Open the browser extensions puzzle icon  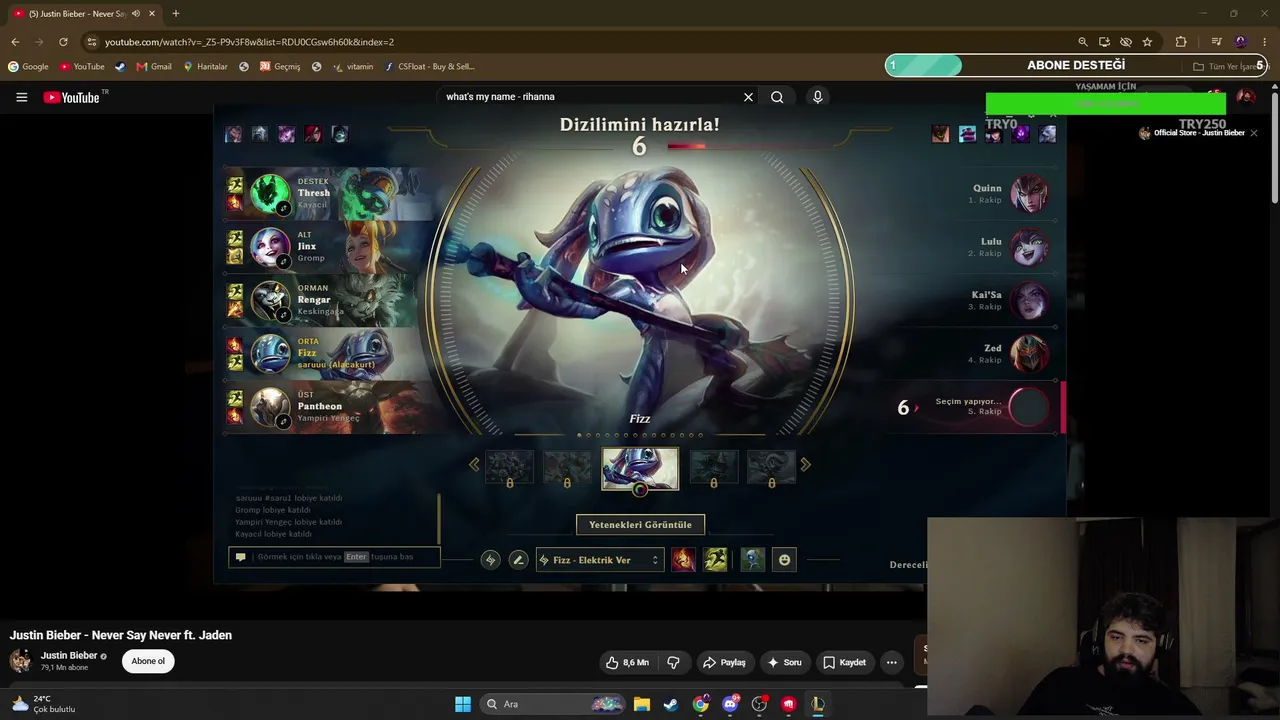[x=1181, y=42]
